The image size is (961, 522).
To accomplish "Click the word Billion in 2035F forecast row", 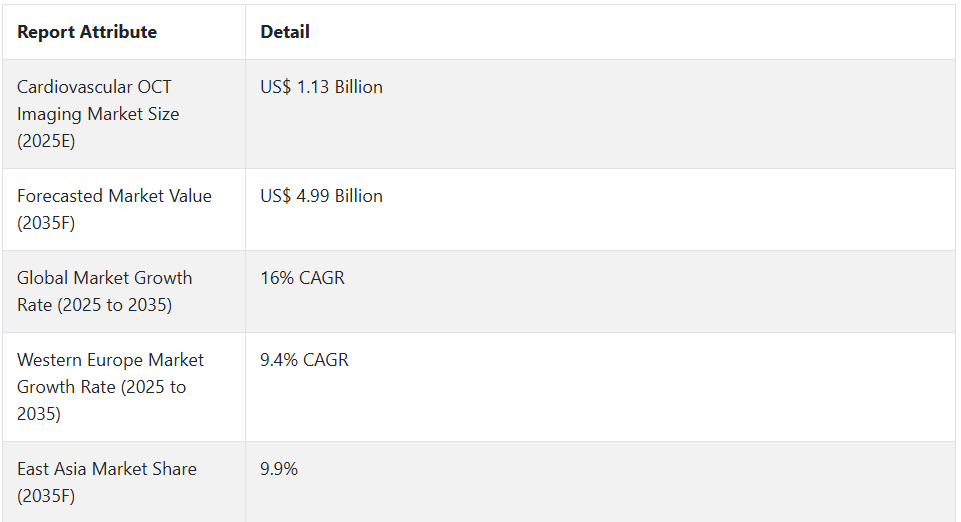I will [359, 196].
